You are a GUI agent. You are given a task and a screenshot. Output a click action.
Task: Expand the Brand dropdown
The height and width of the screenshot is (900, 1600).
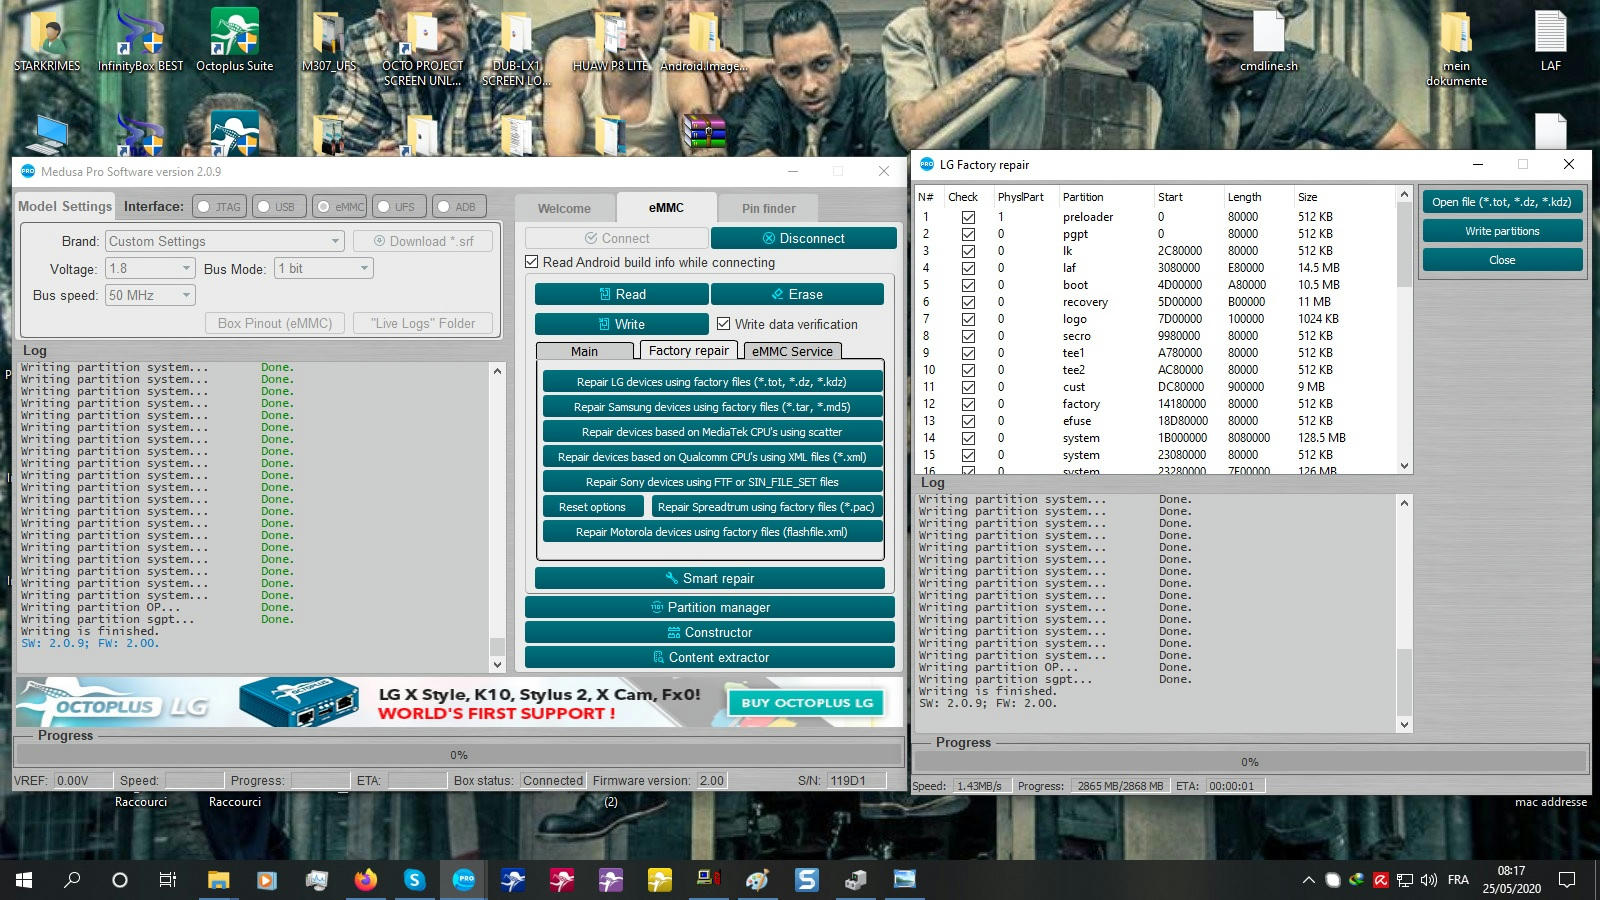click(335, 241)
